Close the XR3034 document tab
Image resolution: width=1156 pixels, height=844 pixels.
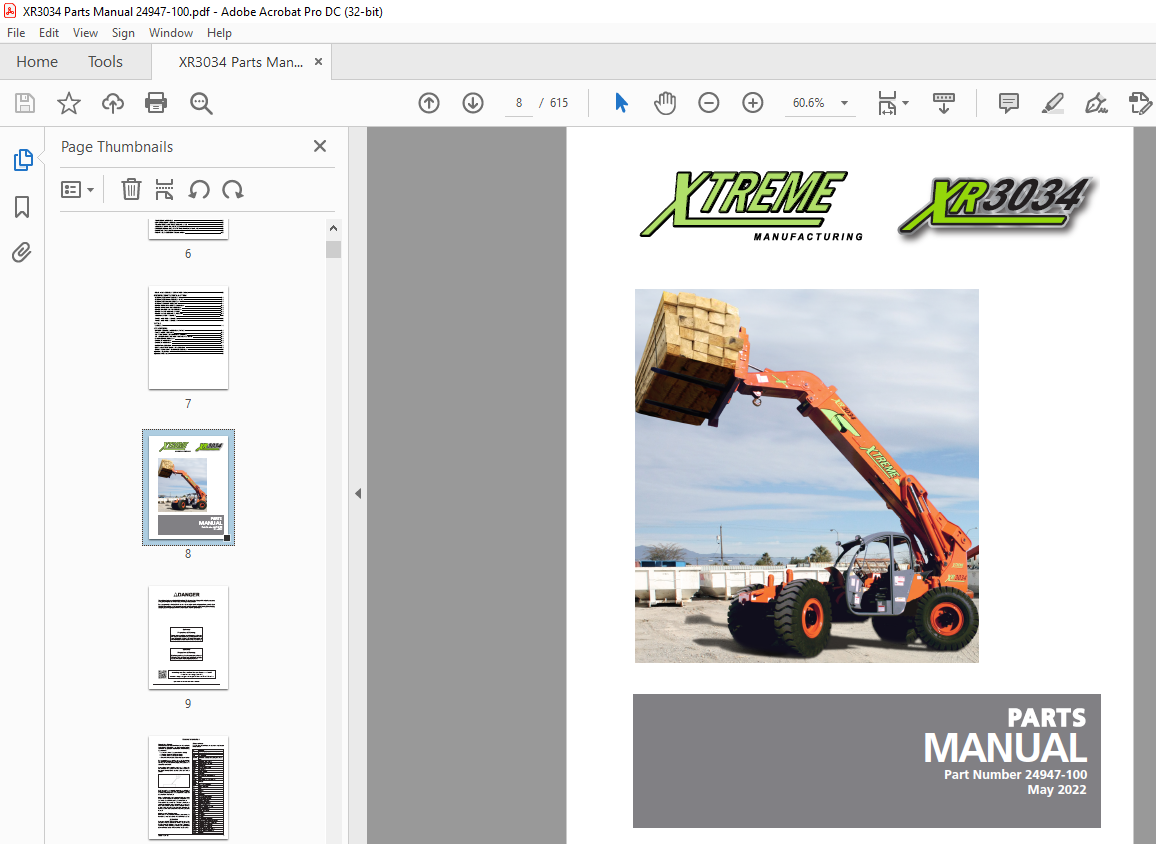click(x=318, y=62)
